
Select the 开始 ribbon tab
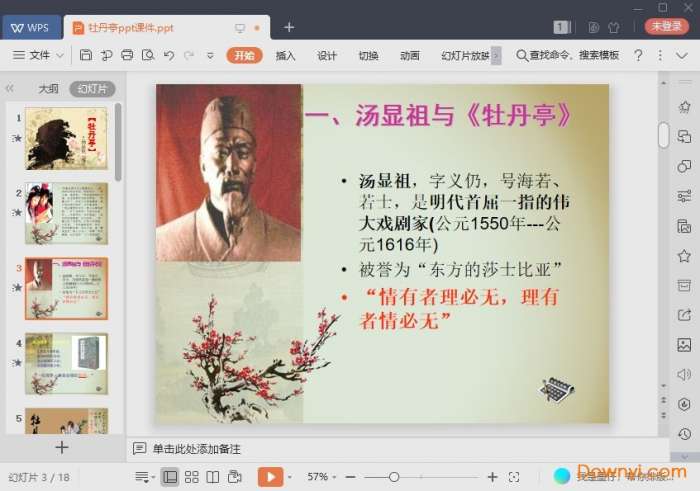point(244,55)
